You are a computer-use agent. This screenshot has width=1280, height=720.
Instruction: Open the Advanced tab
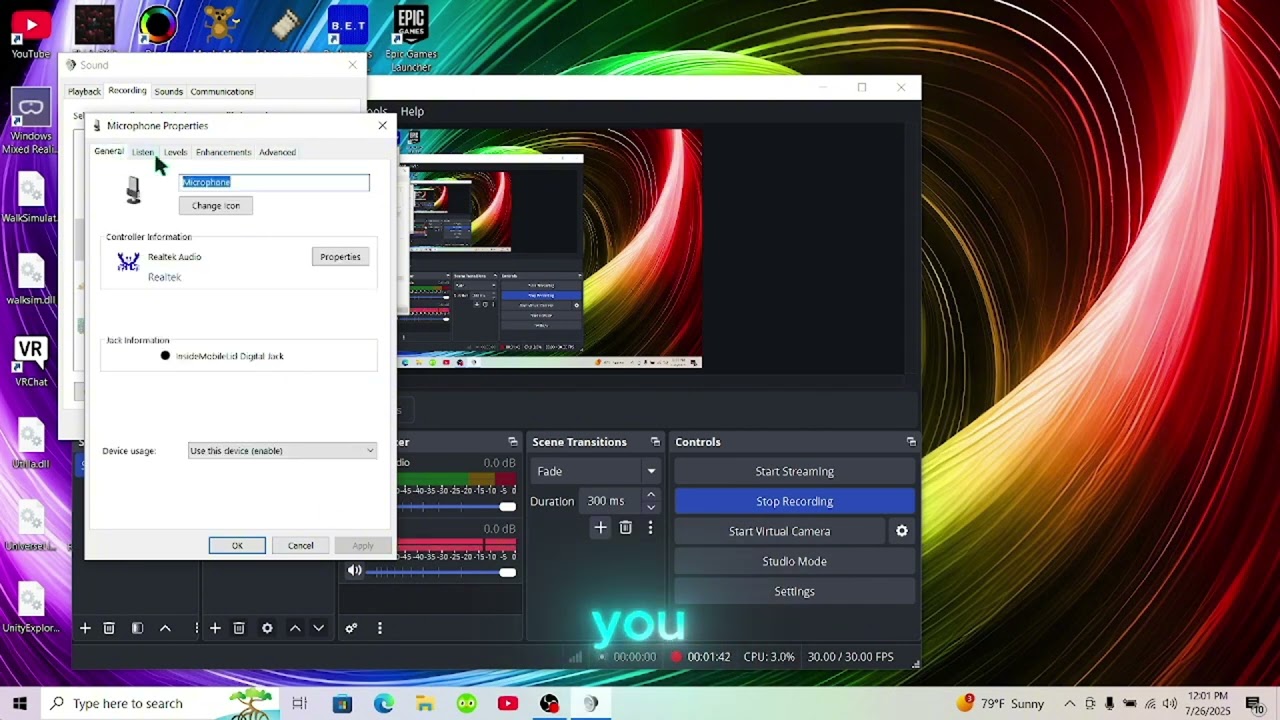point(277,152)
